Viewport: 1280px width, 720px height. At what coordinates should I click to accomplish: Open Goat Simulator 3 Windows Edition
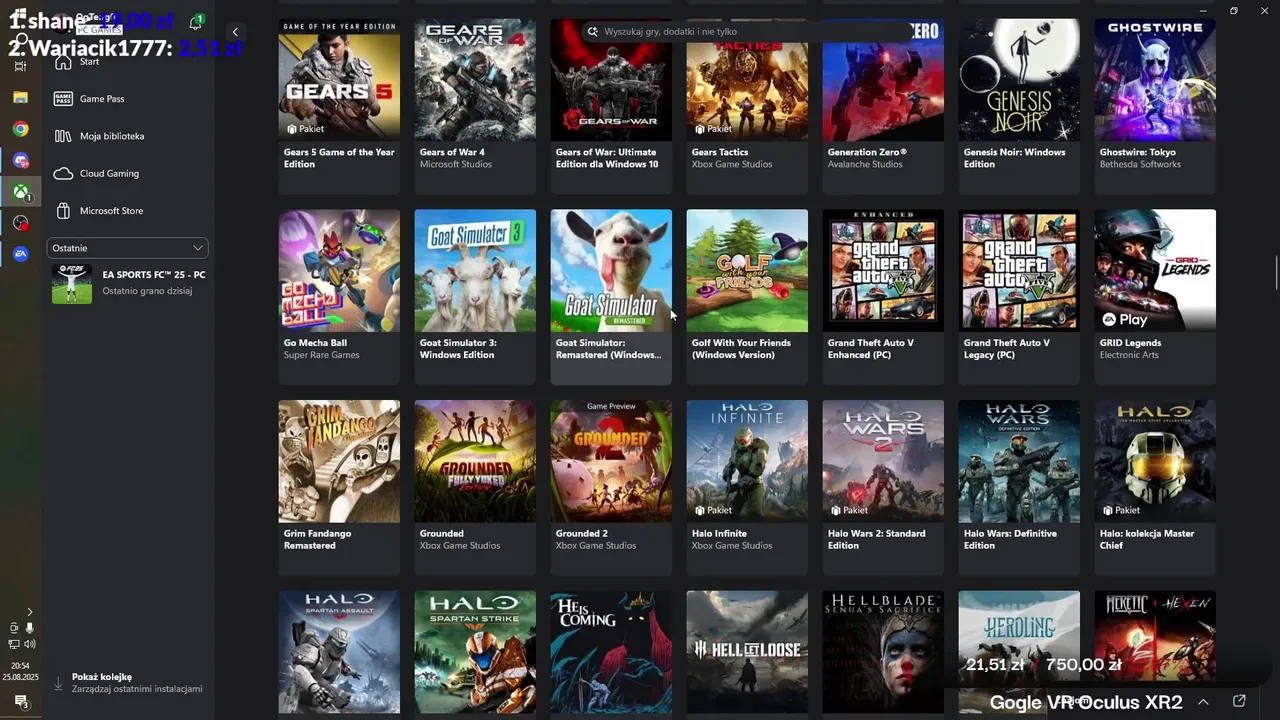click(x=475, y=296)
